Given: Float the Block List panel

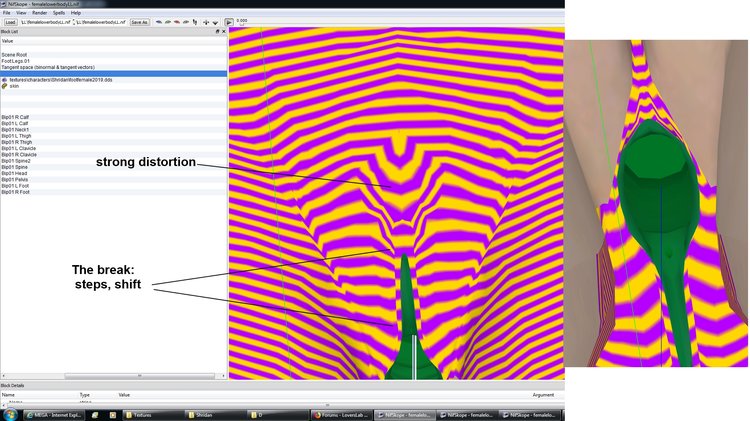Looking at the screenshot, I should pyautogui.click(x=218, y=32).
